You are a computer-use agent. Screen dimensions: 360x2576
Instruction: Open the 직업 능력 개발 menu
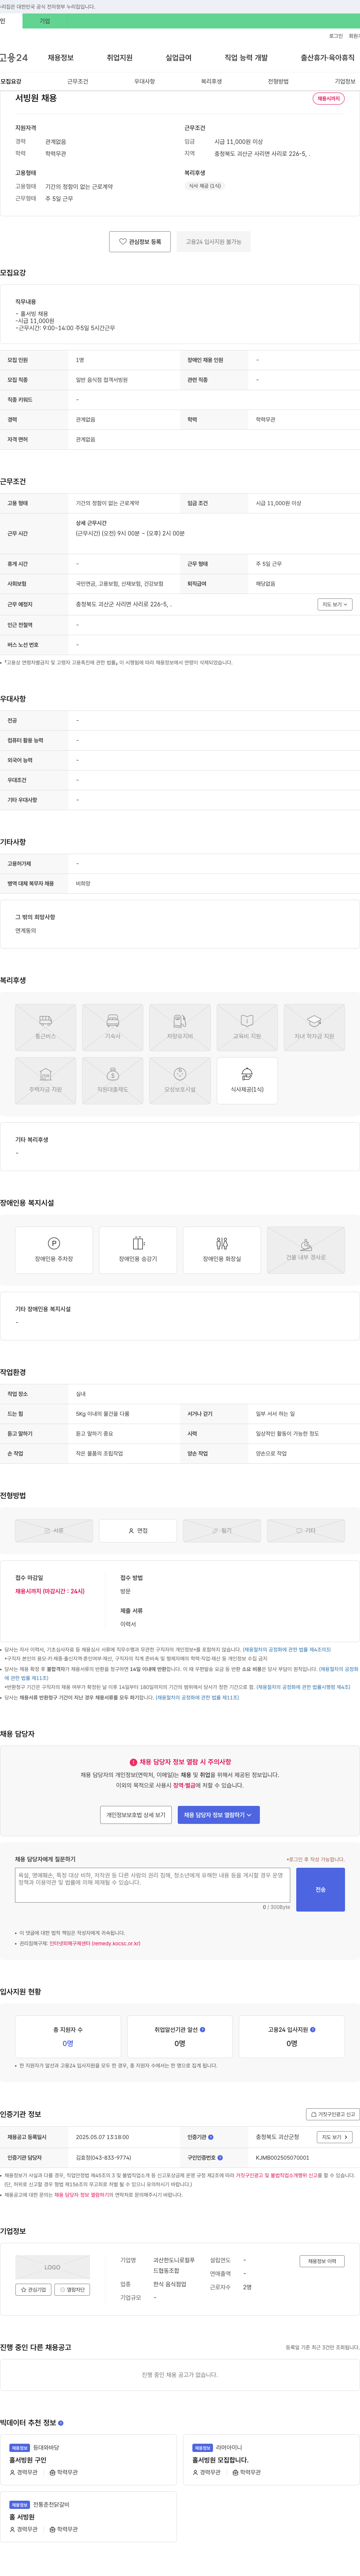click(246, 58)
